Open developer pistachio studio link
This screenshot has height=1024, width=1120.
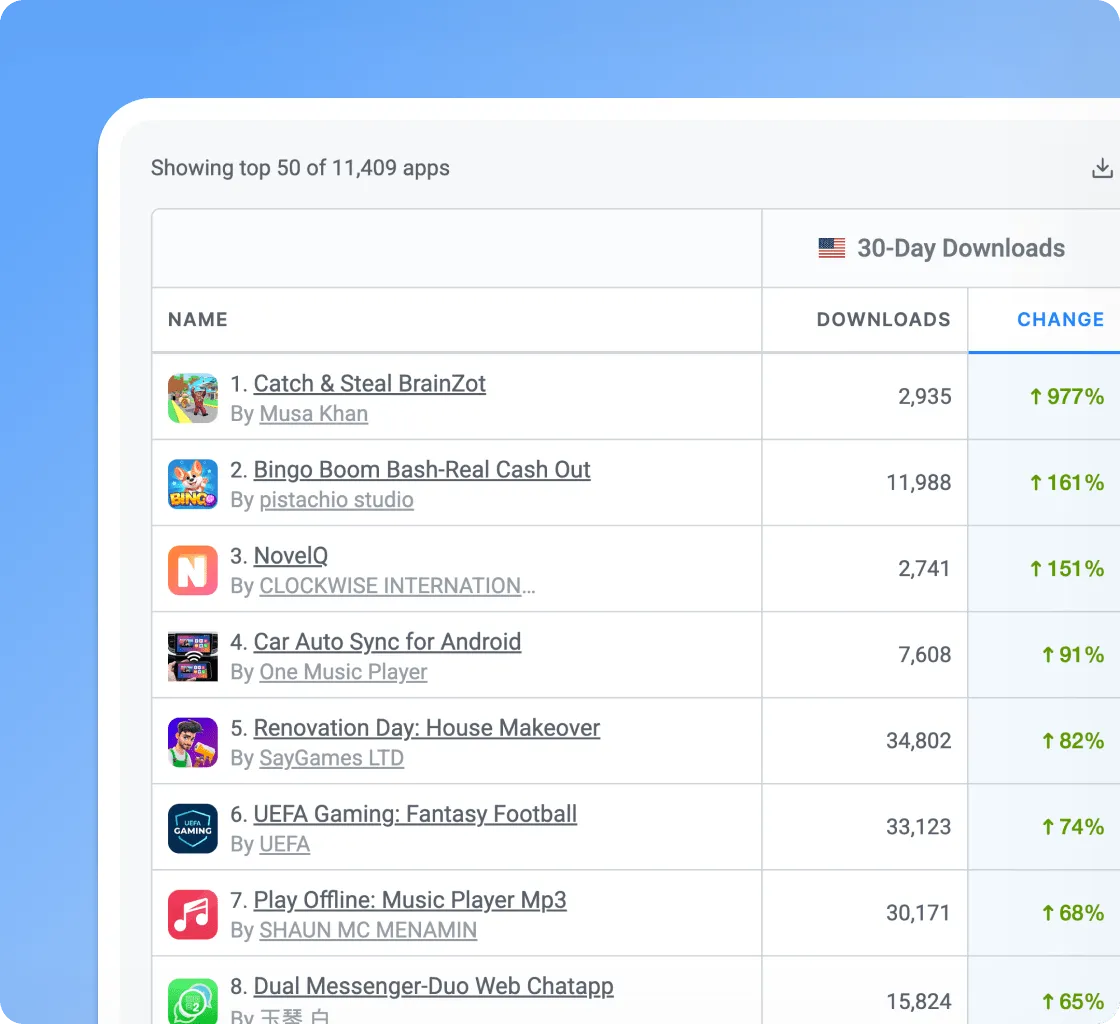coord(336,500)
